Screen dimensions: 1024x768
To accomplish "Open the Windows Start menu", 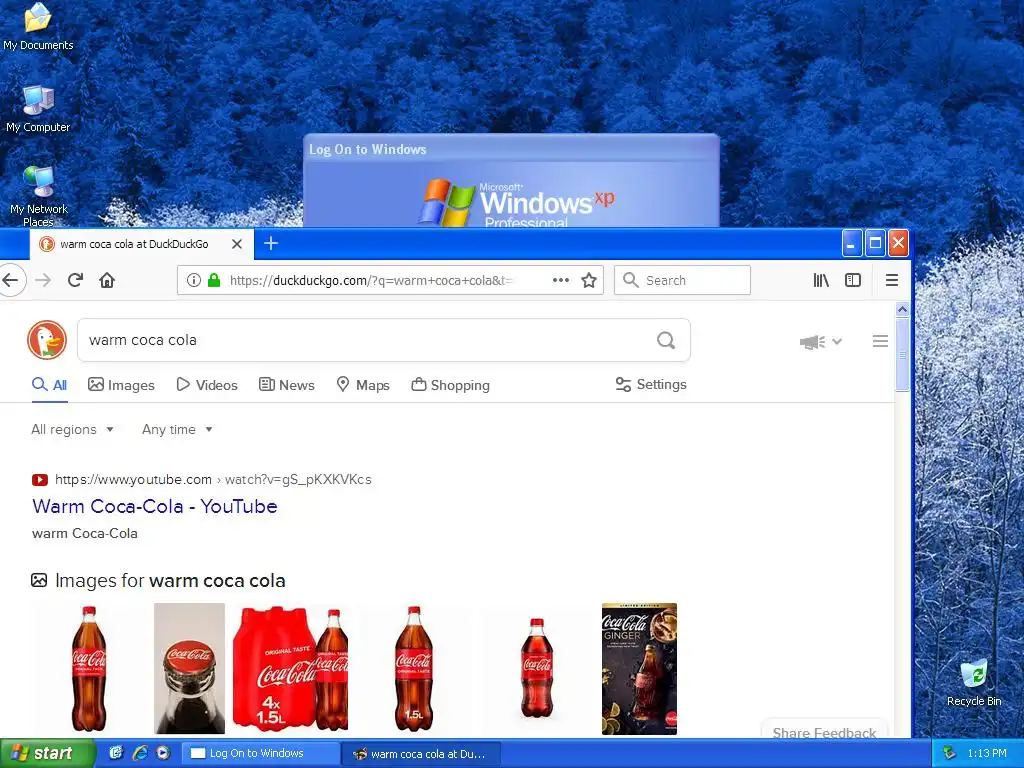I will tap(48, 753).
